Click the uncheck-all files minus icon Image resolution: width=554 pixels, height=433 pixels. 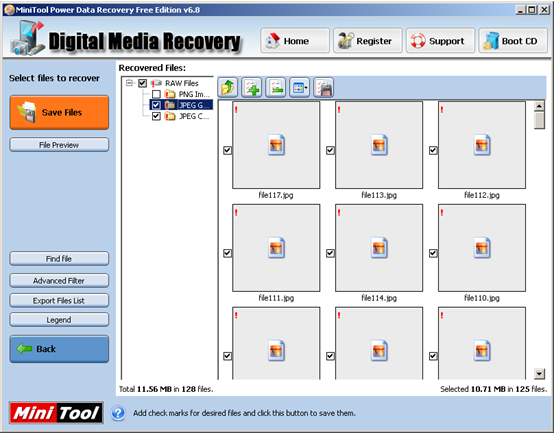pyautogui.click(x=276, y=87)
